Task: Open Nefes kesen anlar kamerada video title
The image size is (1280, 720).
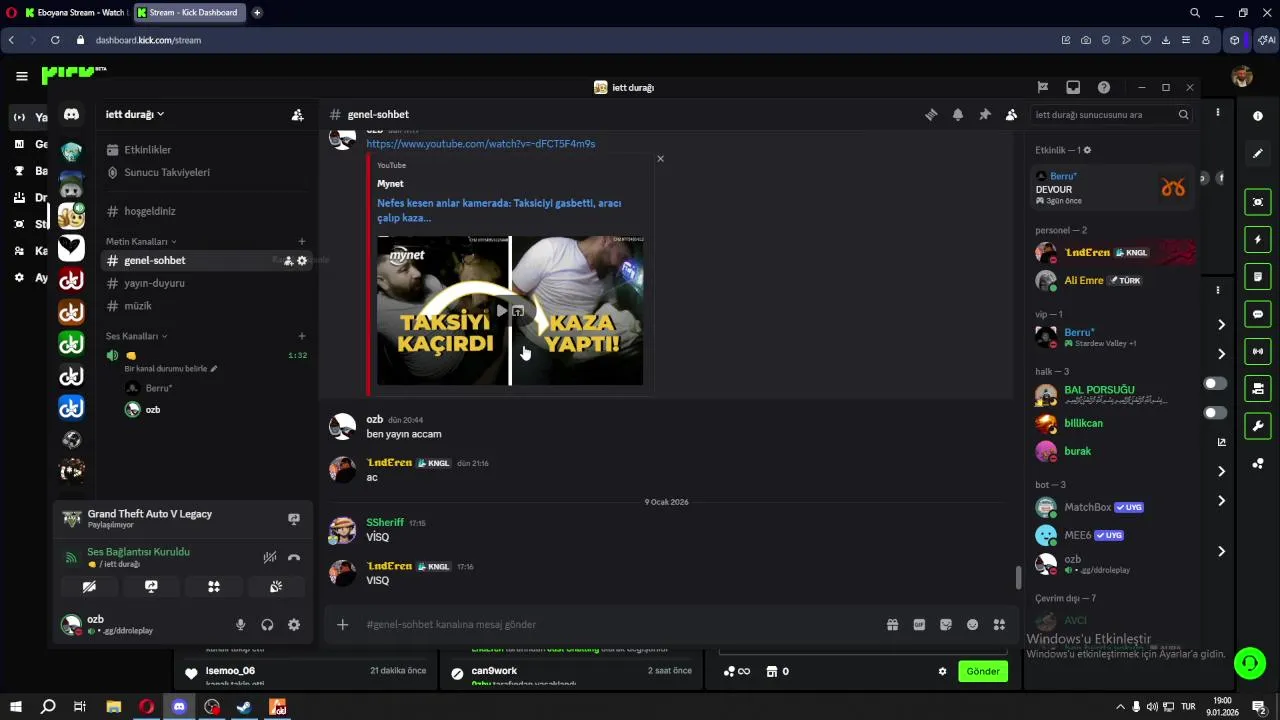Action: coord(499,210)
